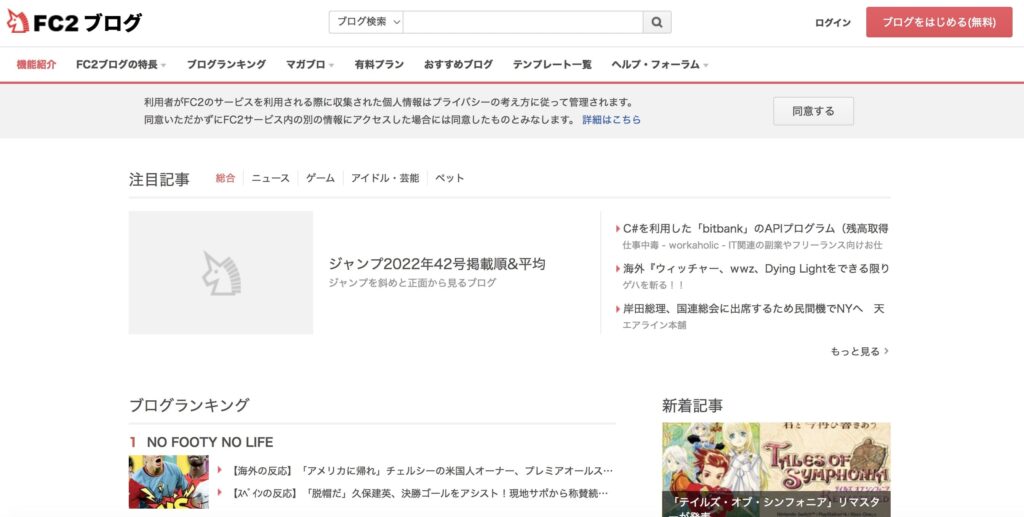The height and width of the screenshot is (517, 1024).
Task: Open the ブログ検索 dropdown
Action: click(366, 22)
